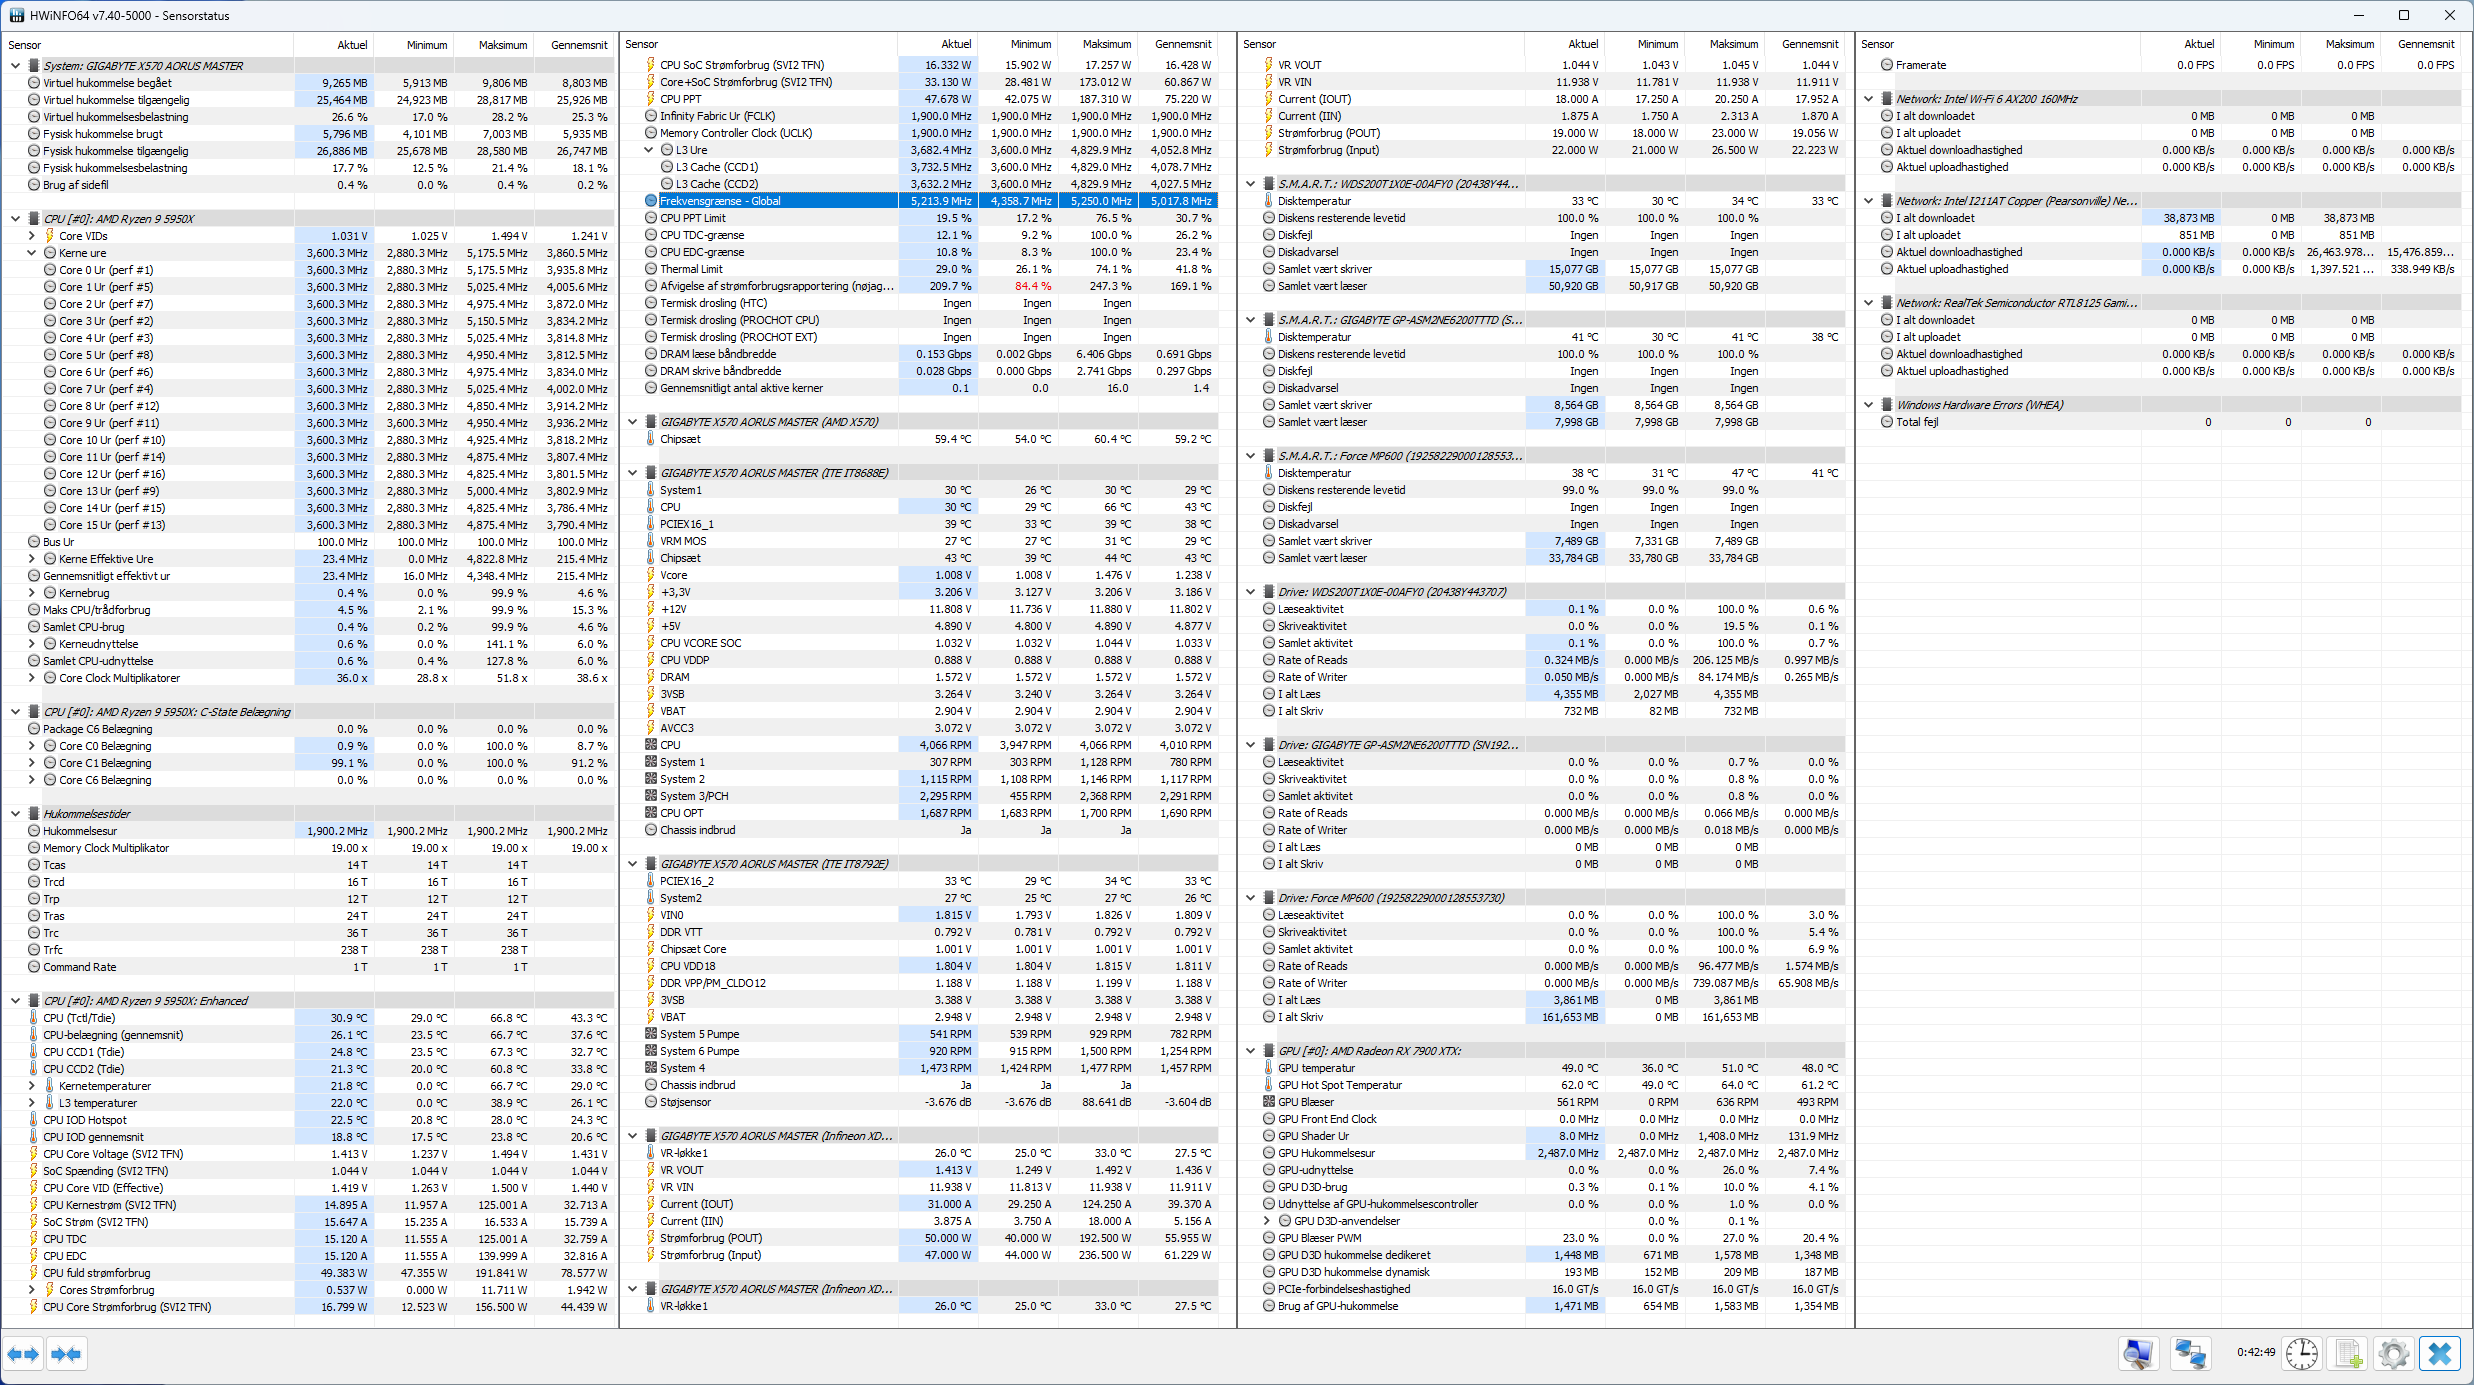This screenshot has height=1385, width=2474.
Task: Collapse the Hukommelsestider group
Action: tap(15, 814)
